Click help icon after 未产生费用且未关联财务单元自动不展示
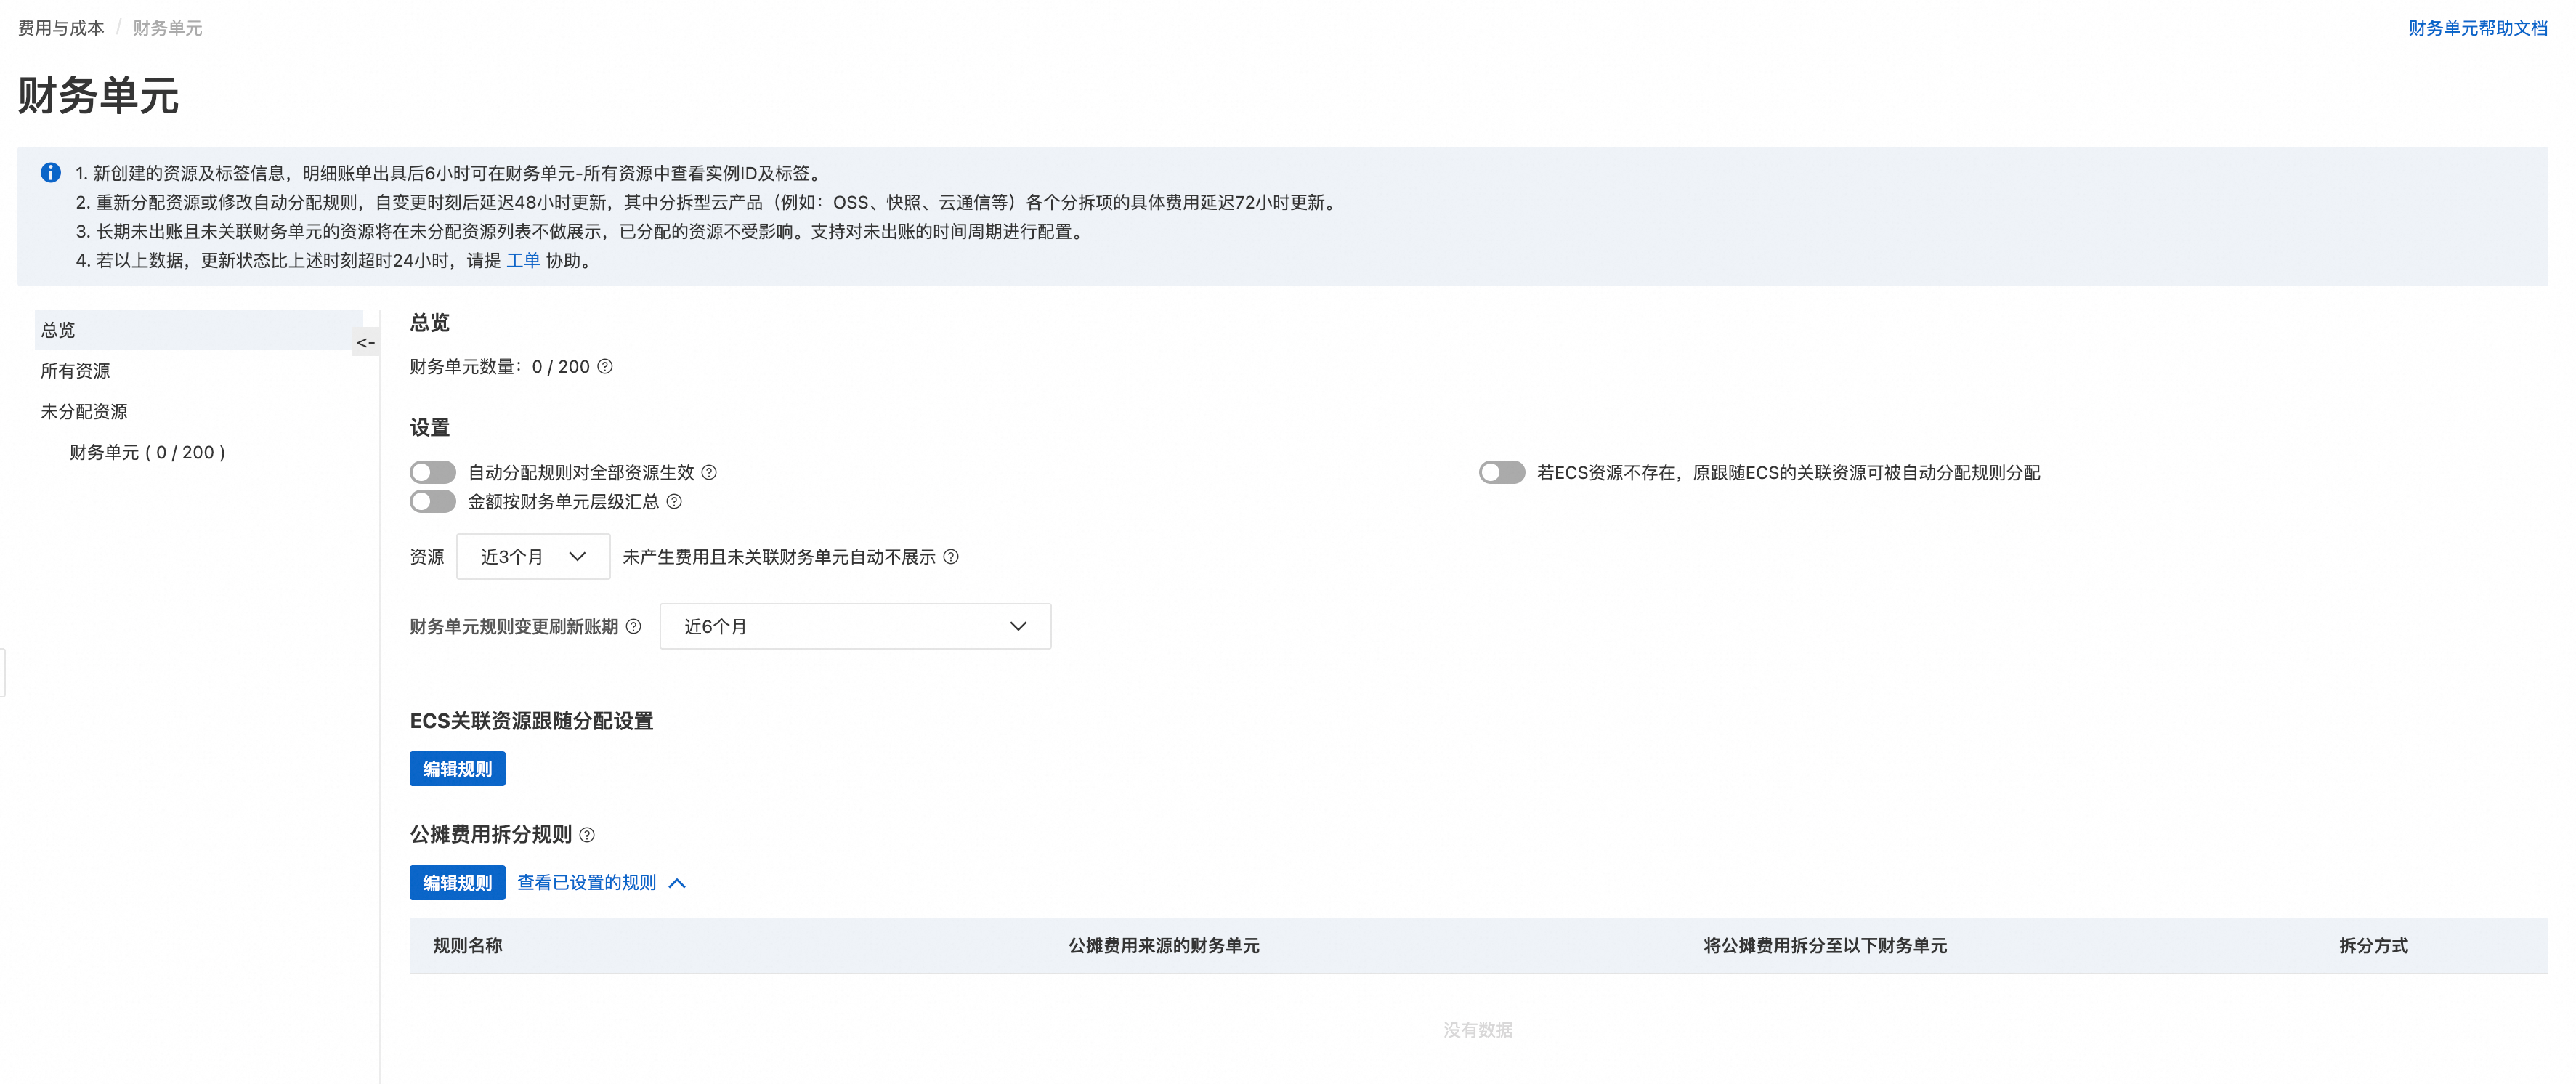The width and height of the screenshot is (2576, 1084). point(951,557)
